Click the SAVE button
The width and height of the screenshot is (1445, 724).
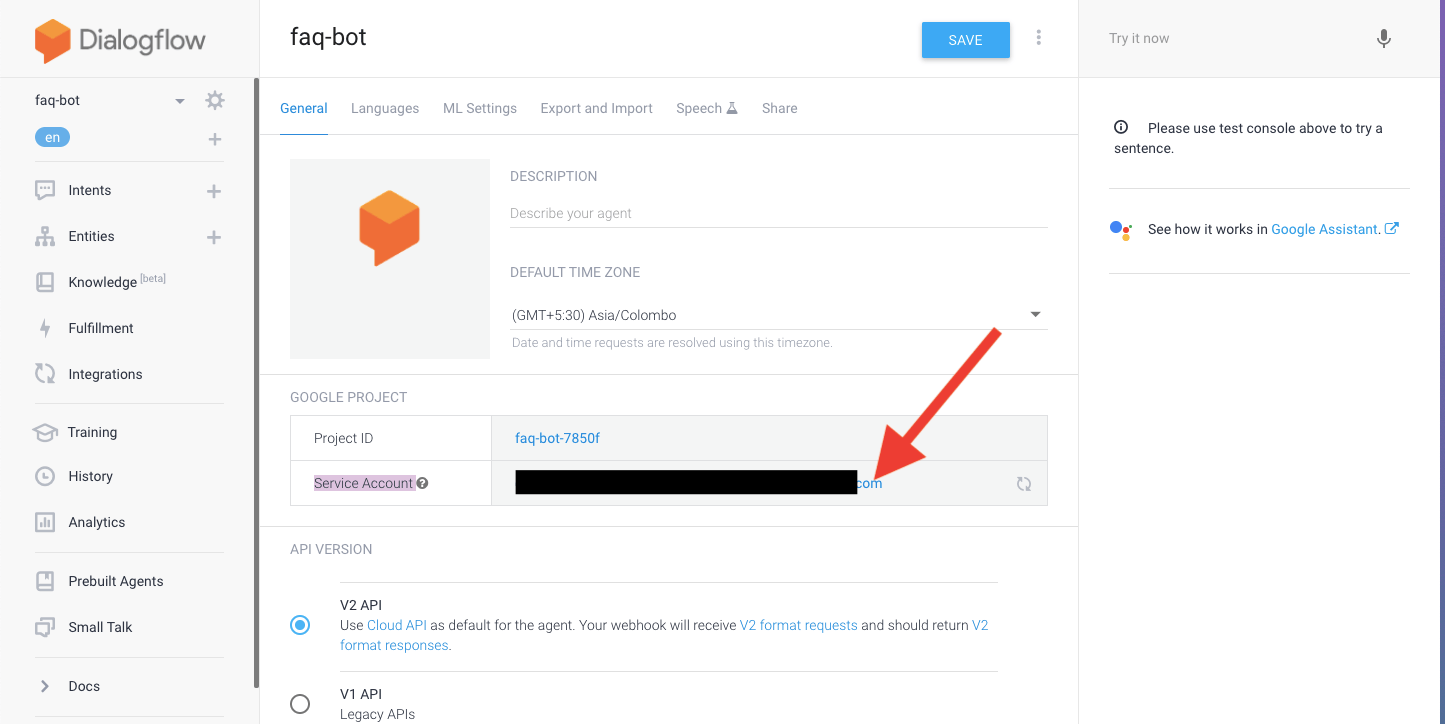pyautogui.click(x=966, y=40)
